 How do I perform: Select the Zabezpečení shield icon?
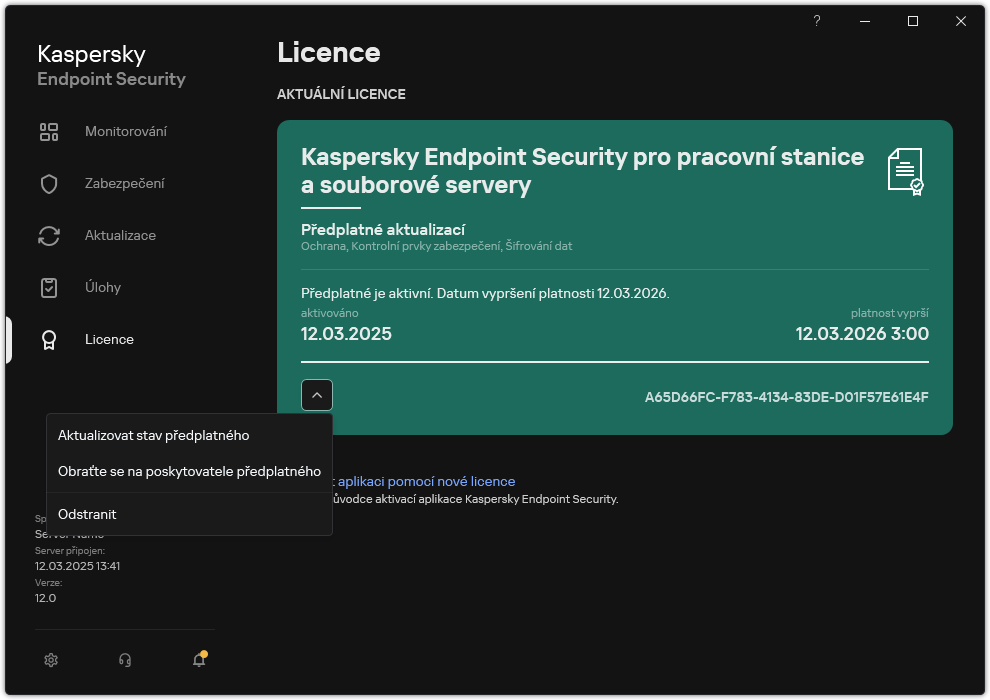[49, 183]
